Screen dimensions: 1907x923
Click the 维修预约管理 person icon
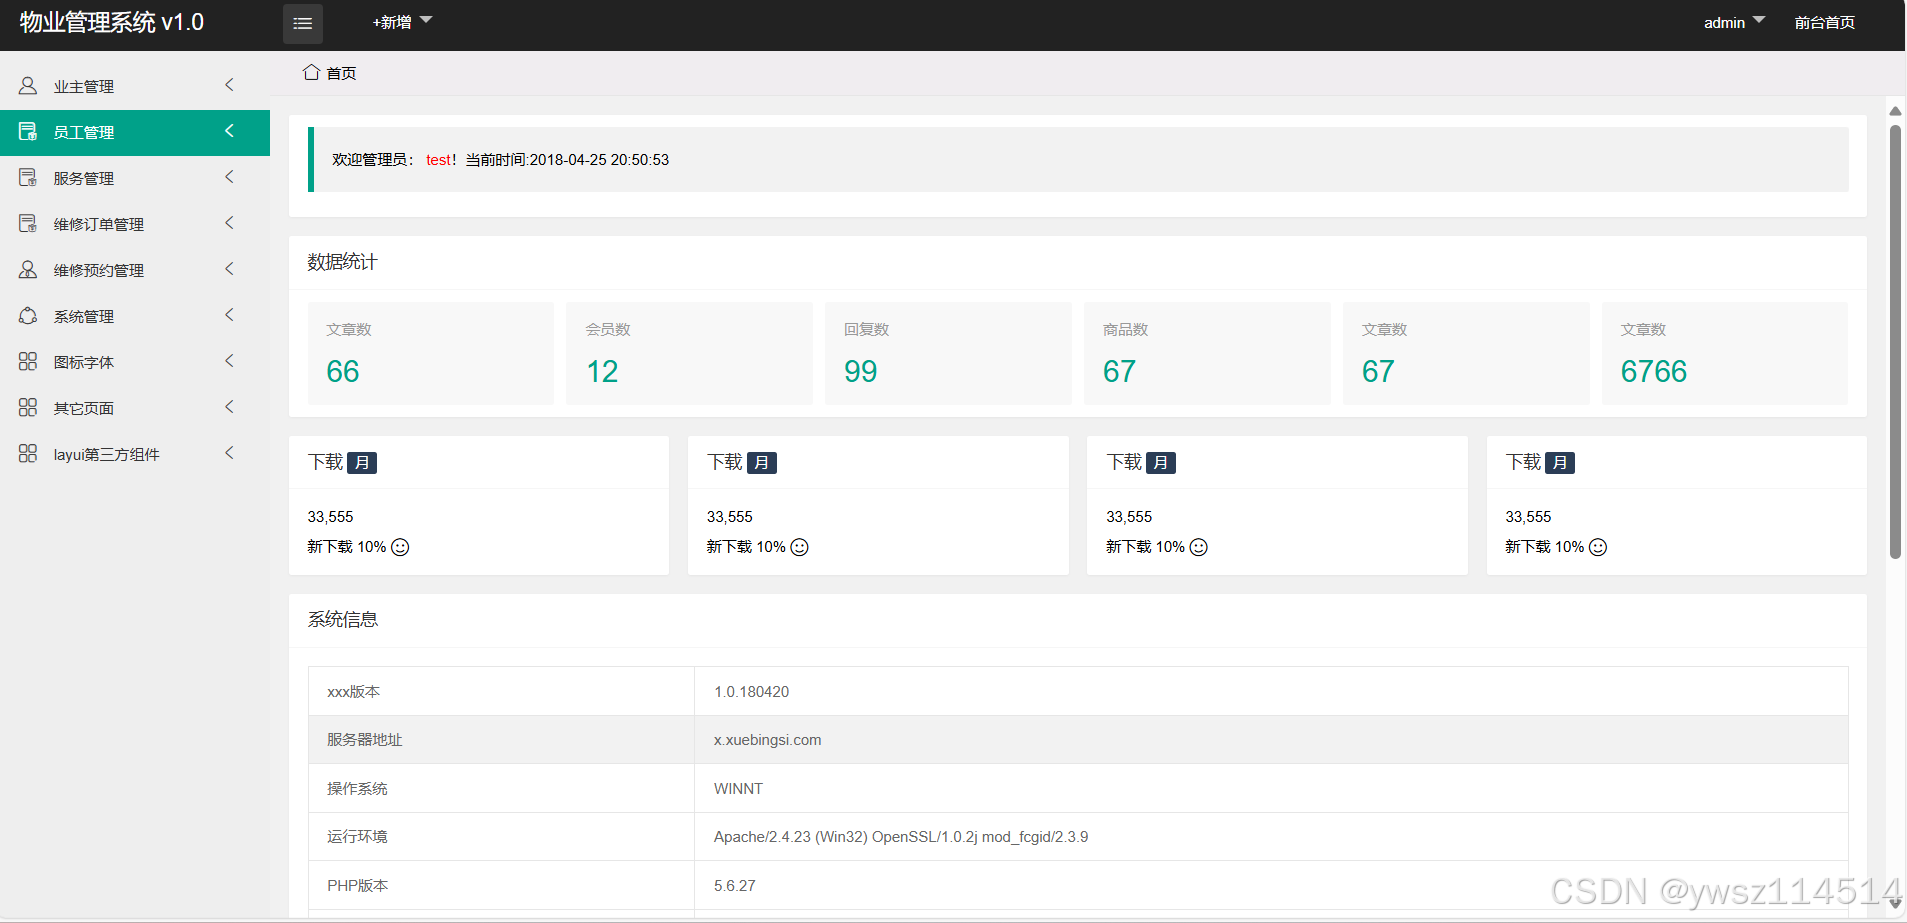point(28,270)
